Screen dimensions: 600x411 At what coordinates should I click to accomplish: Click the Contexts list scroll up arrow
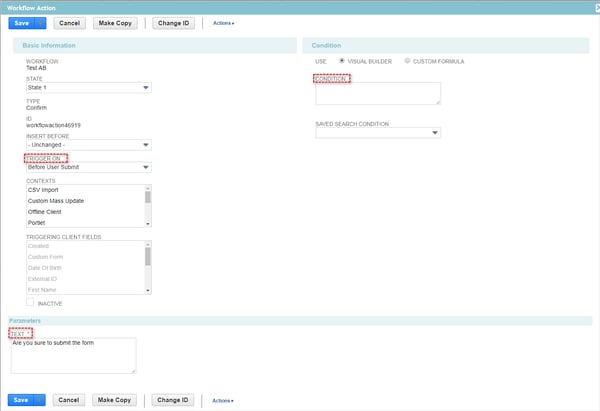click(148, 188)
